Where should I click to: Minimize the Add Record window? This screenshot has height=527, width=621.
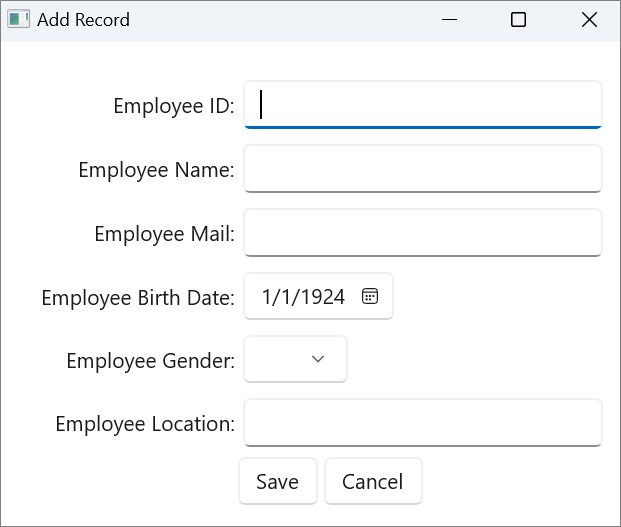(x=449, y=20)
